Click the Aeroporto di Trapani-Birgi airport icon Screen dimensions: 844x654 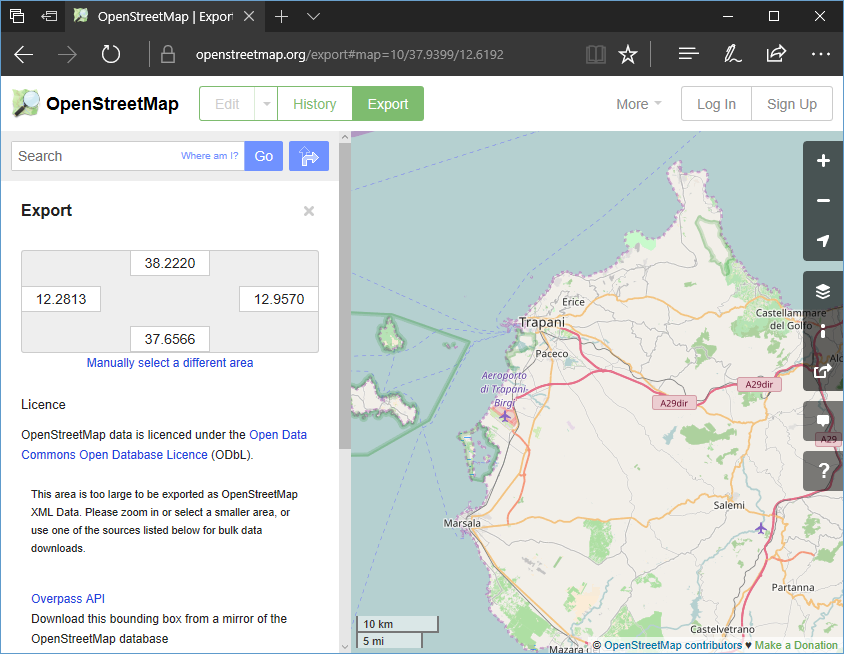(x=505, y=416)
